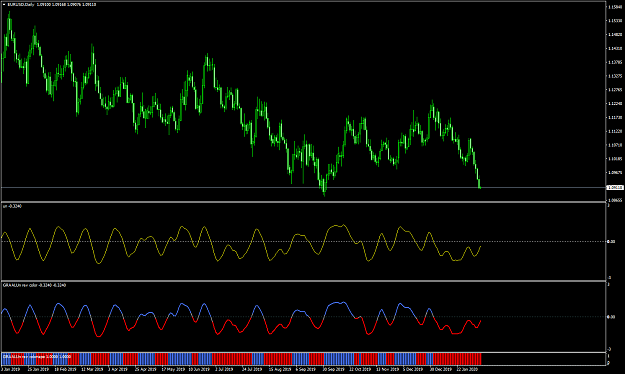Click the '30 Sep 2019' date label
This screenshot has width=625, height=374.
[x=333, y=369]
